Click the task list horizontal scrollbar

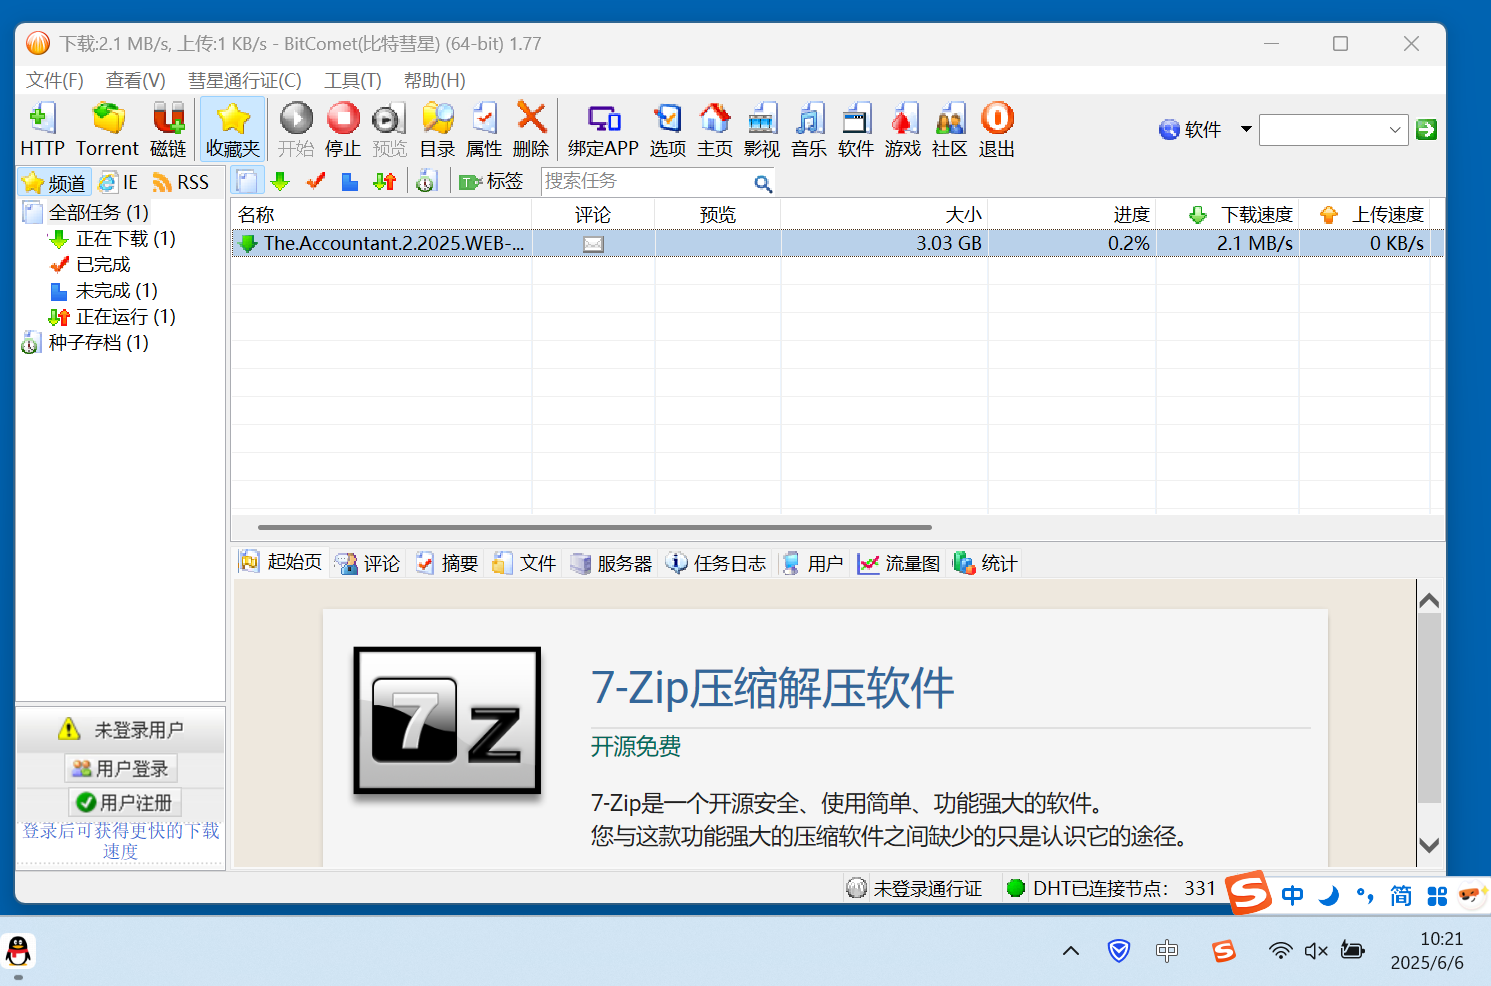coord(594,527)
